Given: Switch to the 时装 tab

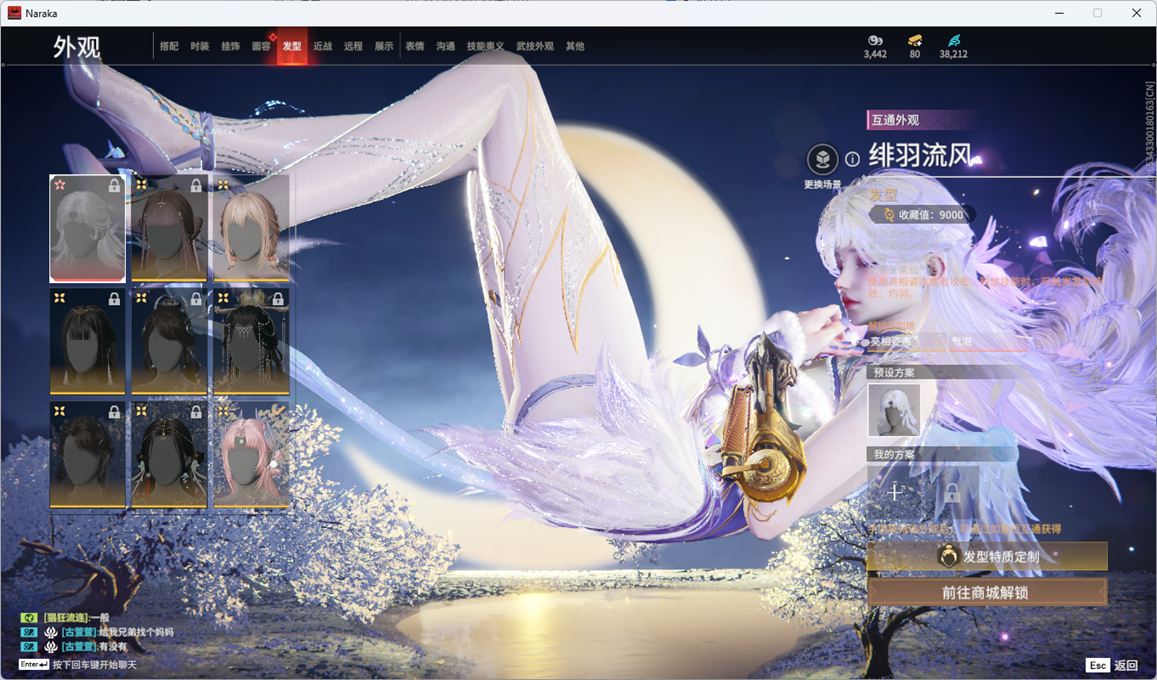Looking at the screenshot, I should (x=199, y=46).
